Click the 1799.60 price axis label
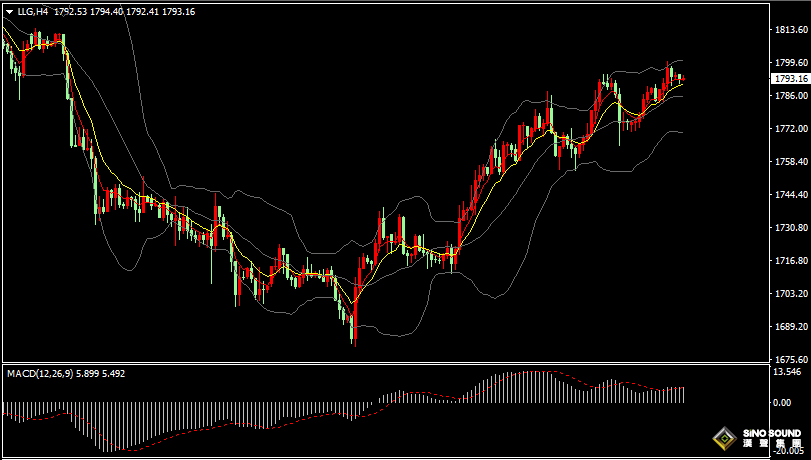 (791, 63)
